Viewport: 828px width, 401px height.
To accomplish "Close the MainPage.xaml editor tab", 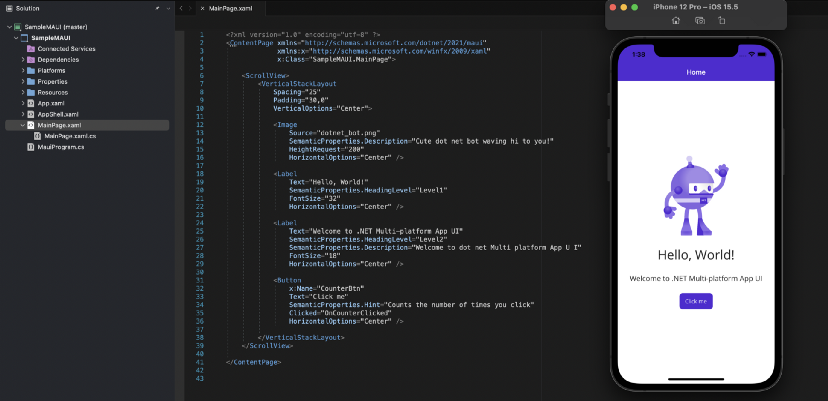I will click(x=203, y=8).
